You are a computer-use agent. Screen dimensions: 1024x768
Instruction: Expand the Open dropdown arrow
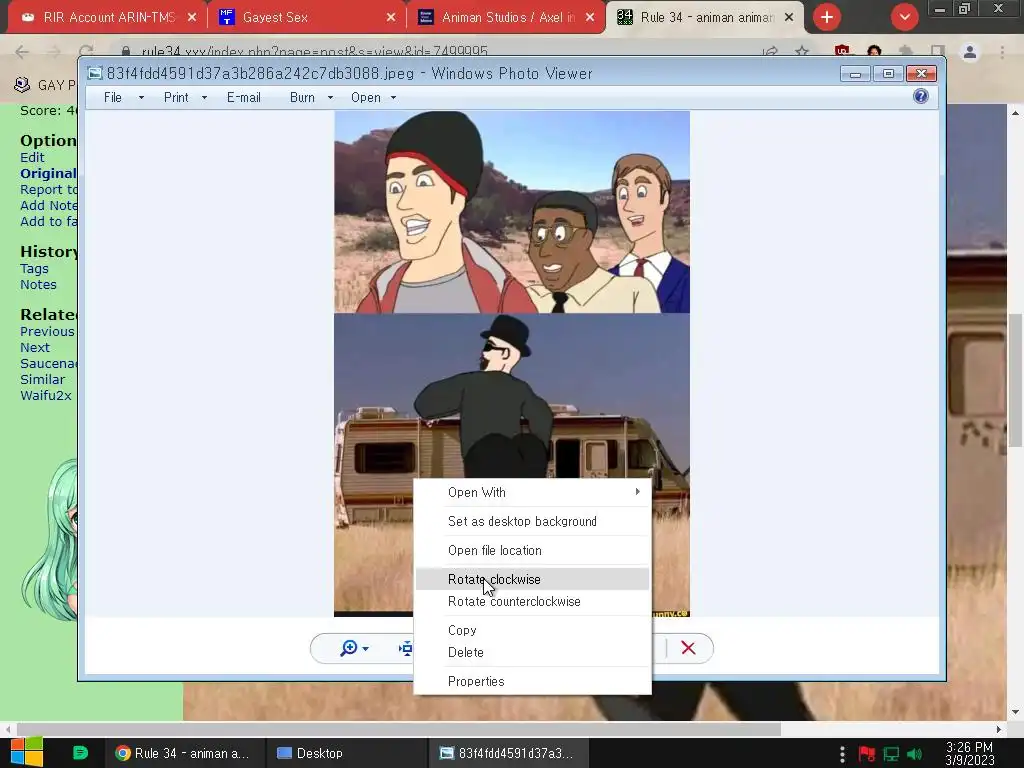(393, 98)
